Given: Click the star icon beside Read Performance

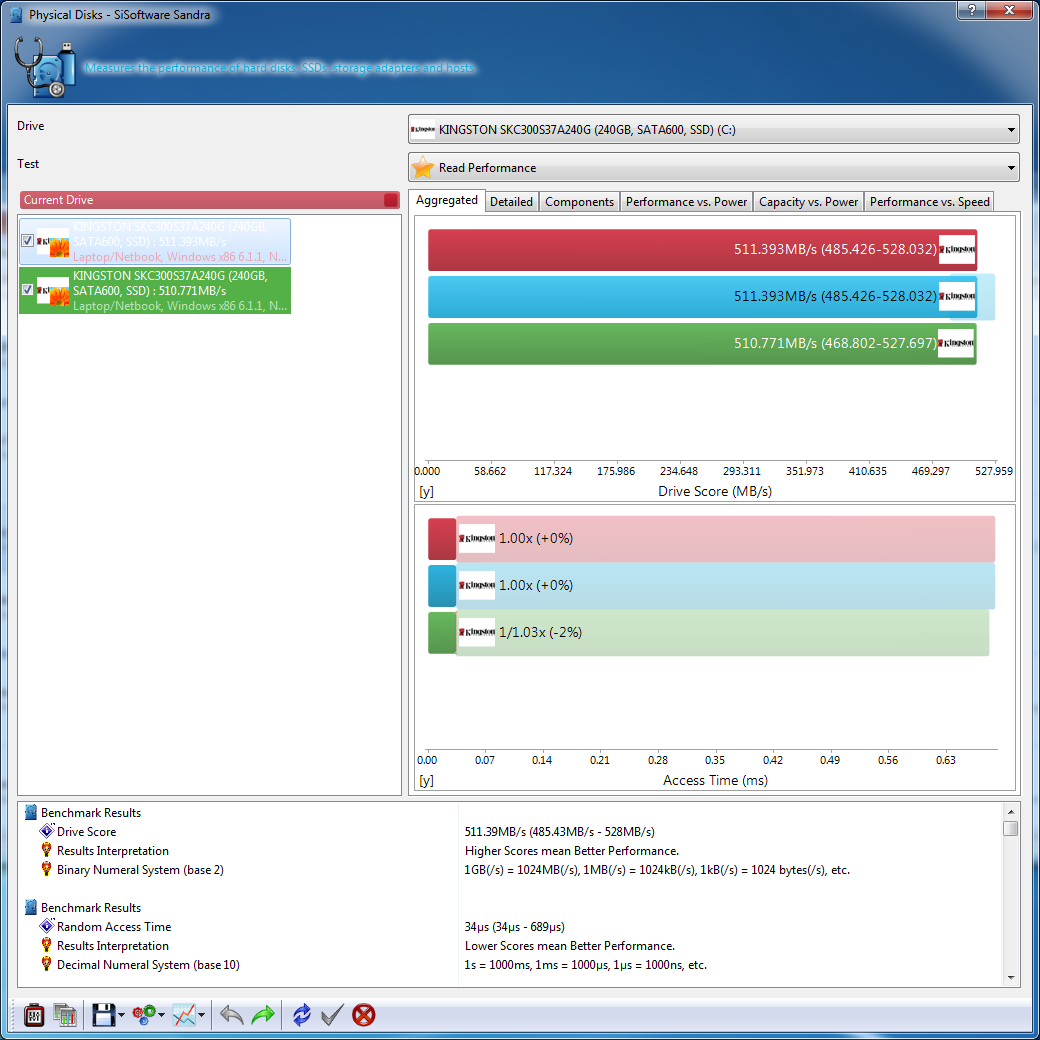Looking at the screenshot, I should point(422,167).
